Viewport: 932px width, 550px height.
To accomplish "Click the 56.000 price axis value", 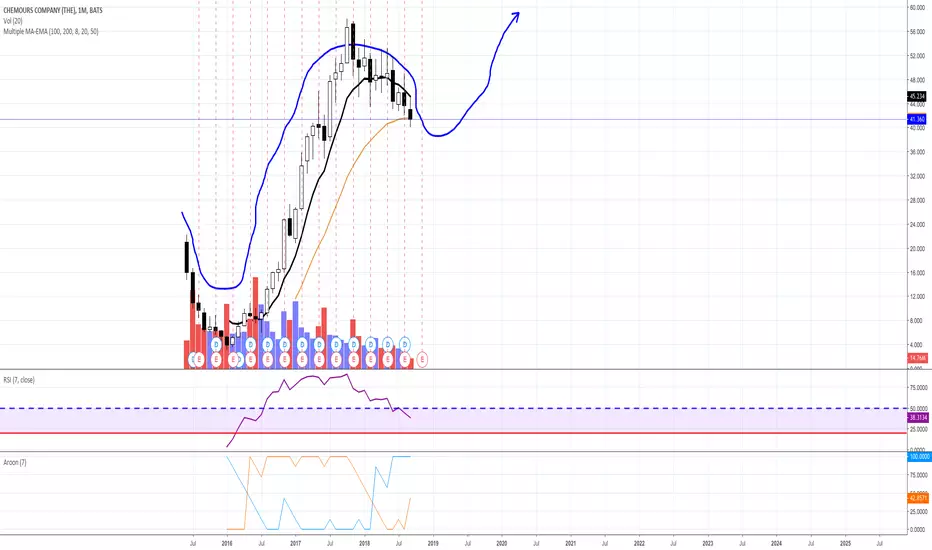I will [x=917, y=32].
